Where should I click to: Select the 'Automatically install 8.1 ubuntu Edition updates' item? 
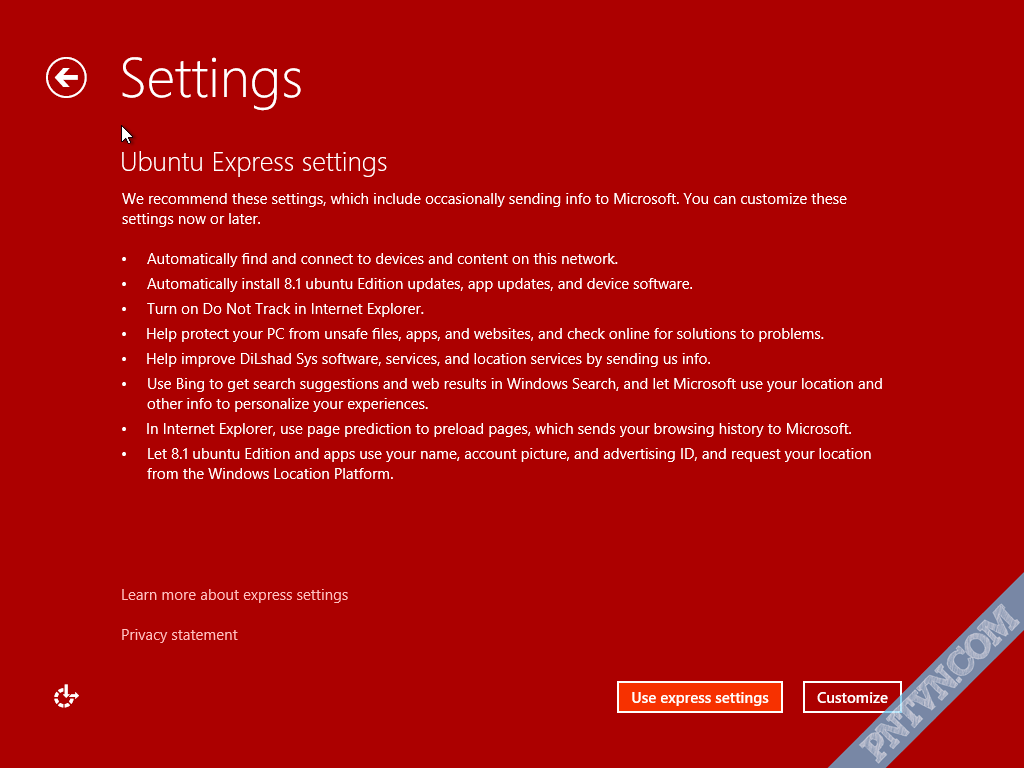tap(419, 284)
